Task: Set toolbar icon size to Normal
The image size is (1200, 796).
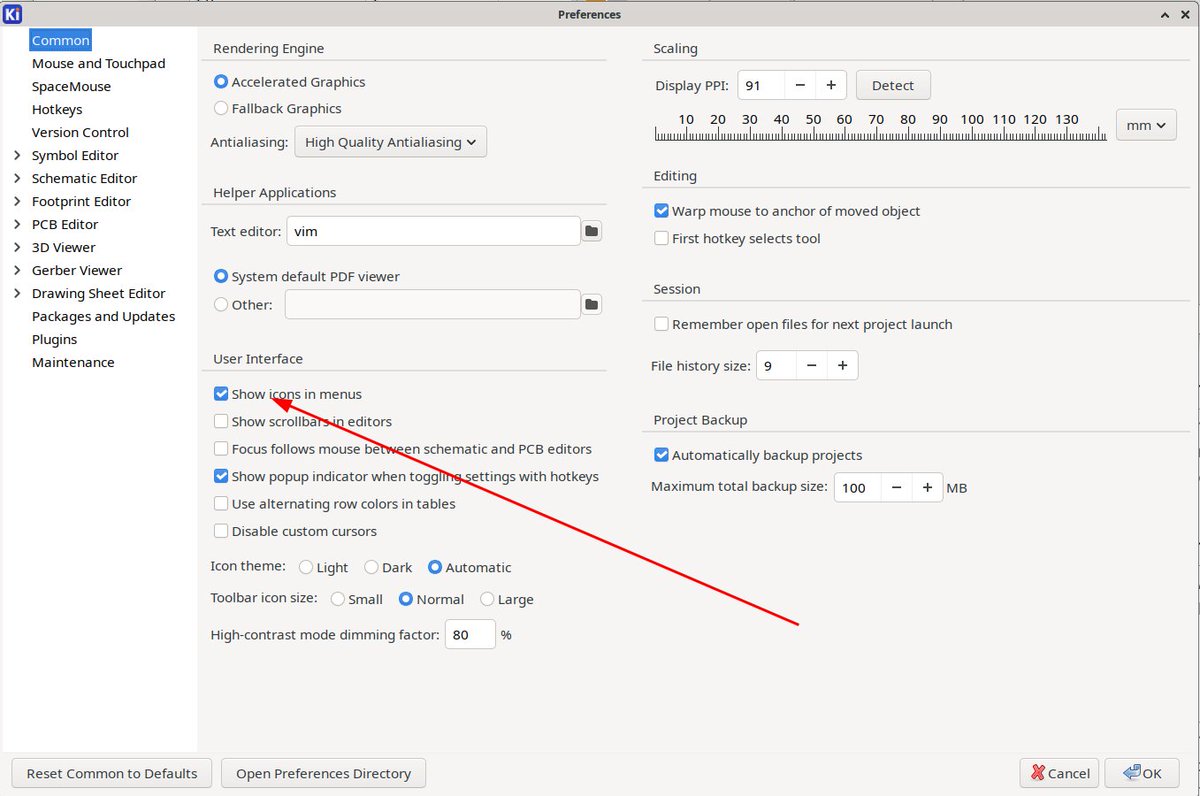Action: coord(406,599)
